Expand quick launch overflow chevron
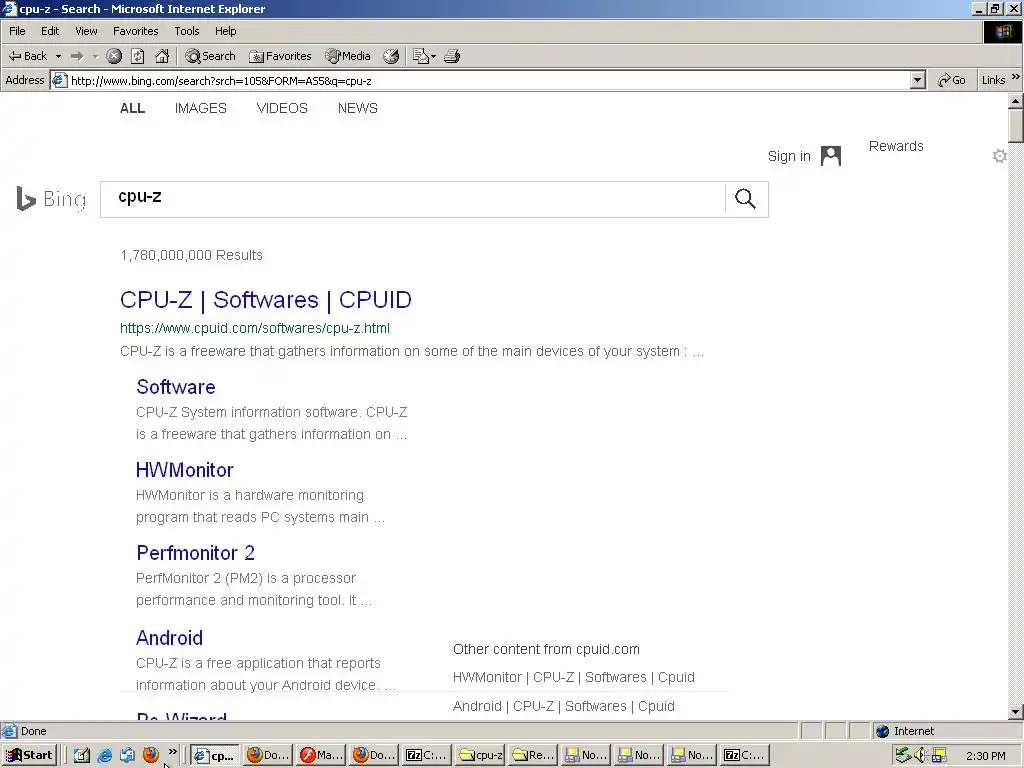 click(172, 752)
